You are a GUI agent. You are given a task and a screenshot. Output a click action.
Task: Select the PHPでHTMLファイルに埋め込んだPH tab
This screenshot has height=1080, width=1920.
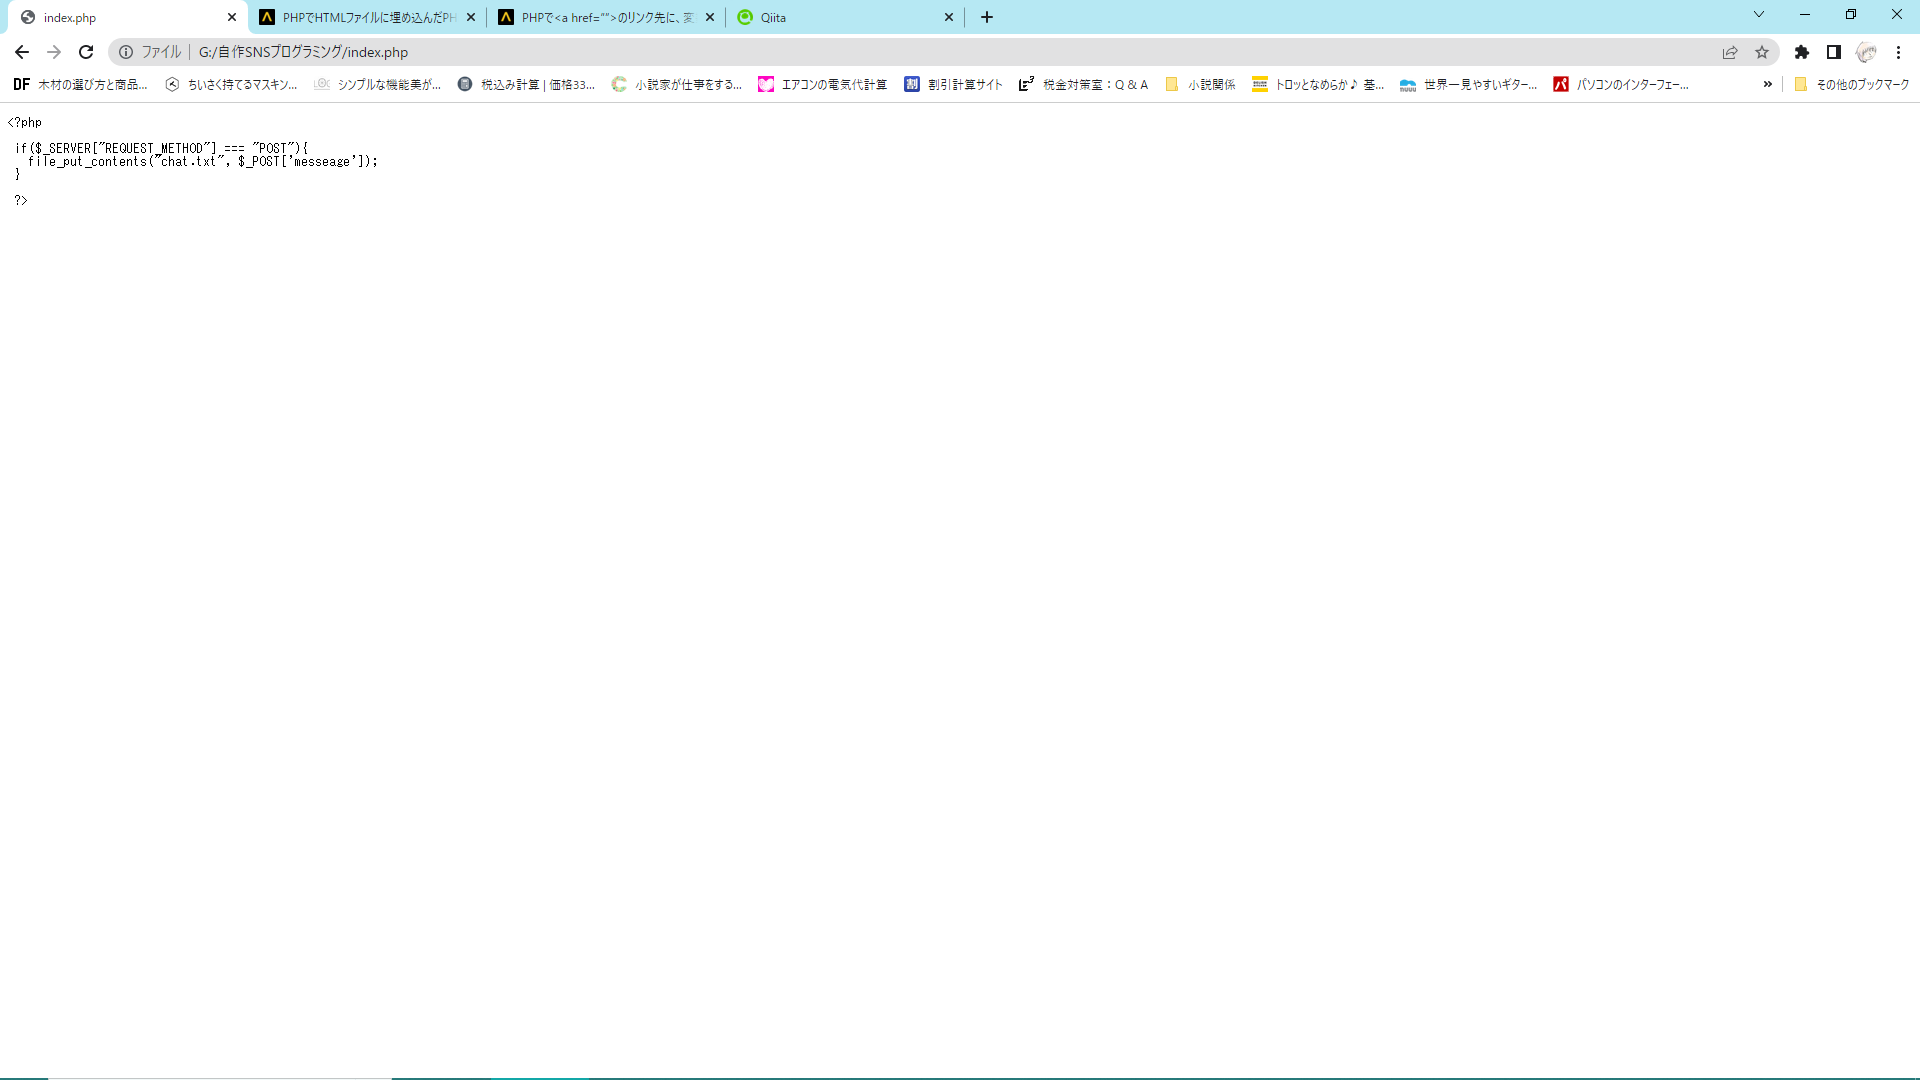pyautogui.click(x=360, y=17)
